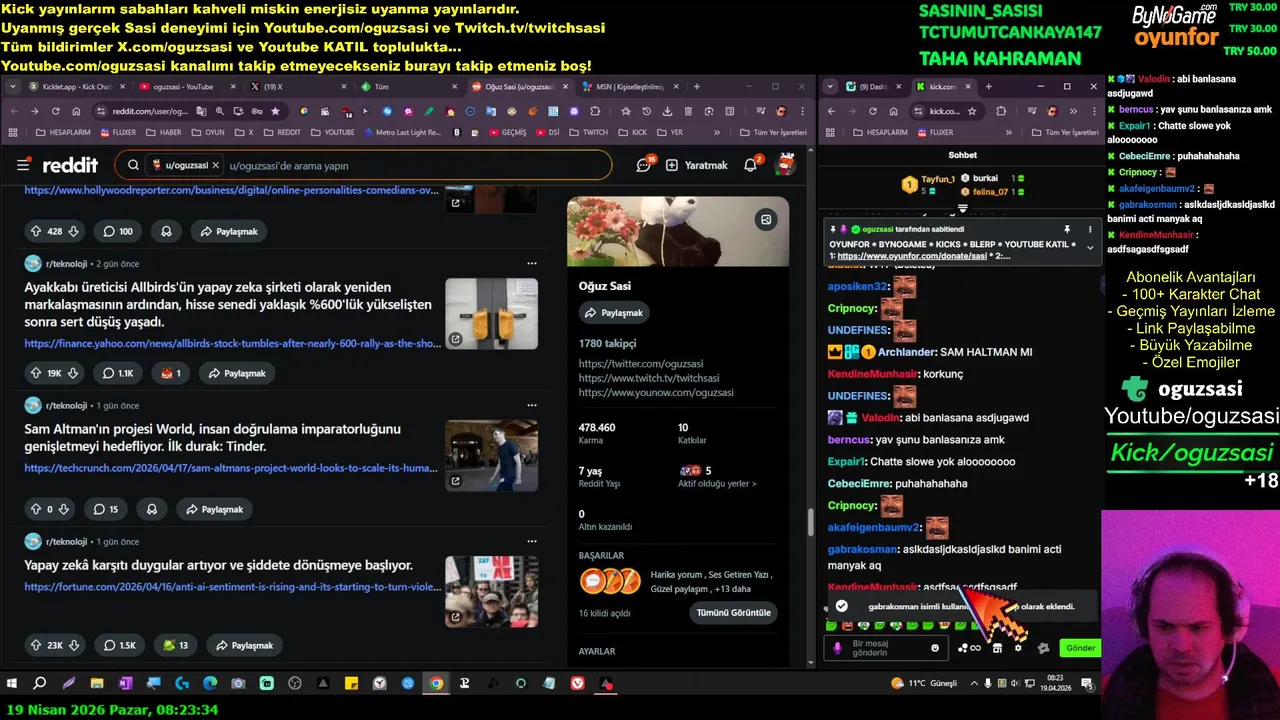Click the green Gönder send button
This screenshot has height=720, width=1280.
[x=1080, y=647]
